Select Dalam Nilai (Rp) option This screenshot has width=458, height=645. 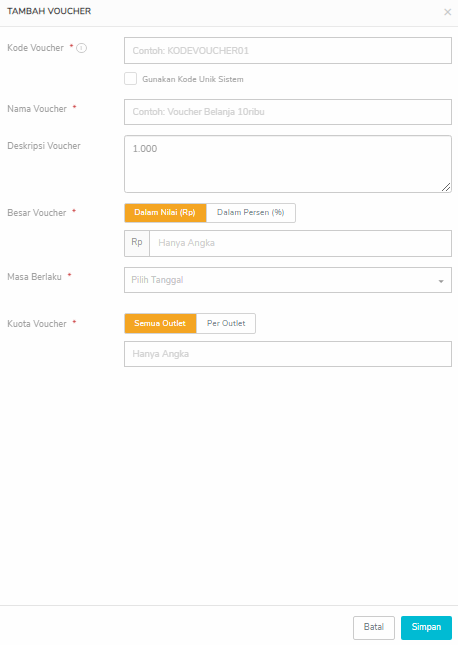tap(165, 213)
